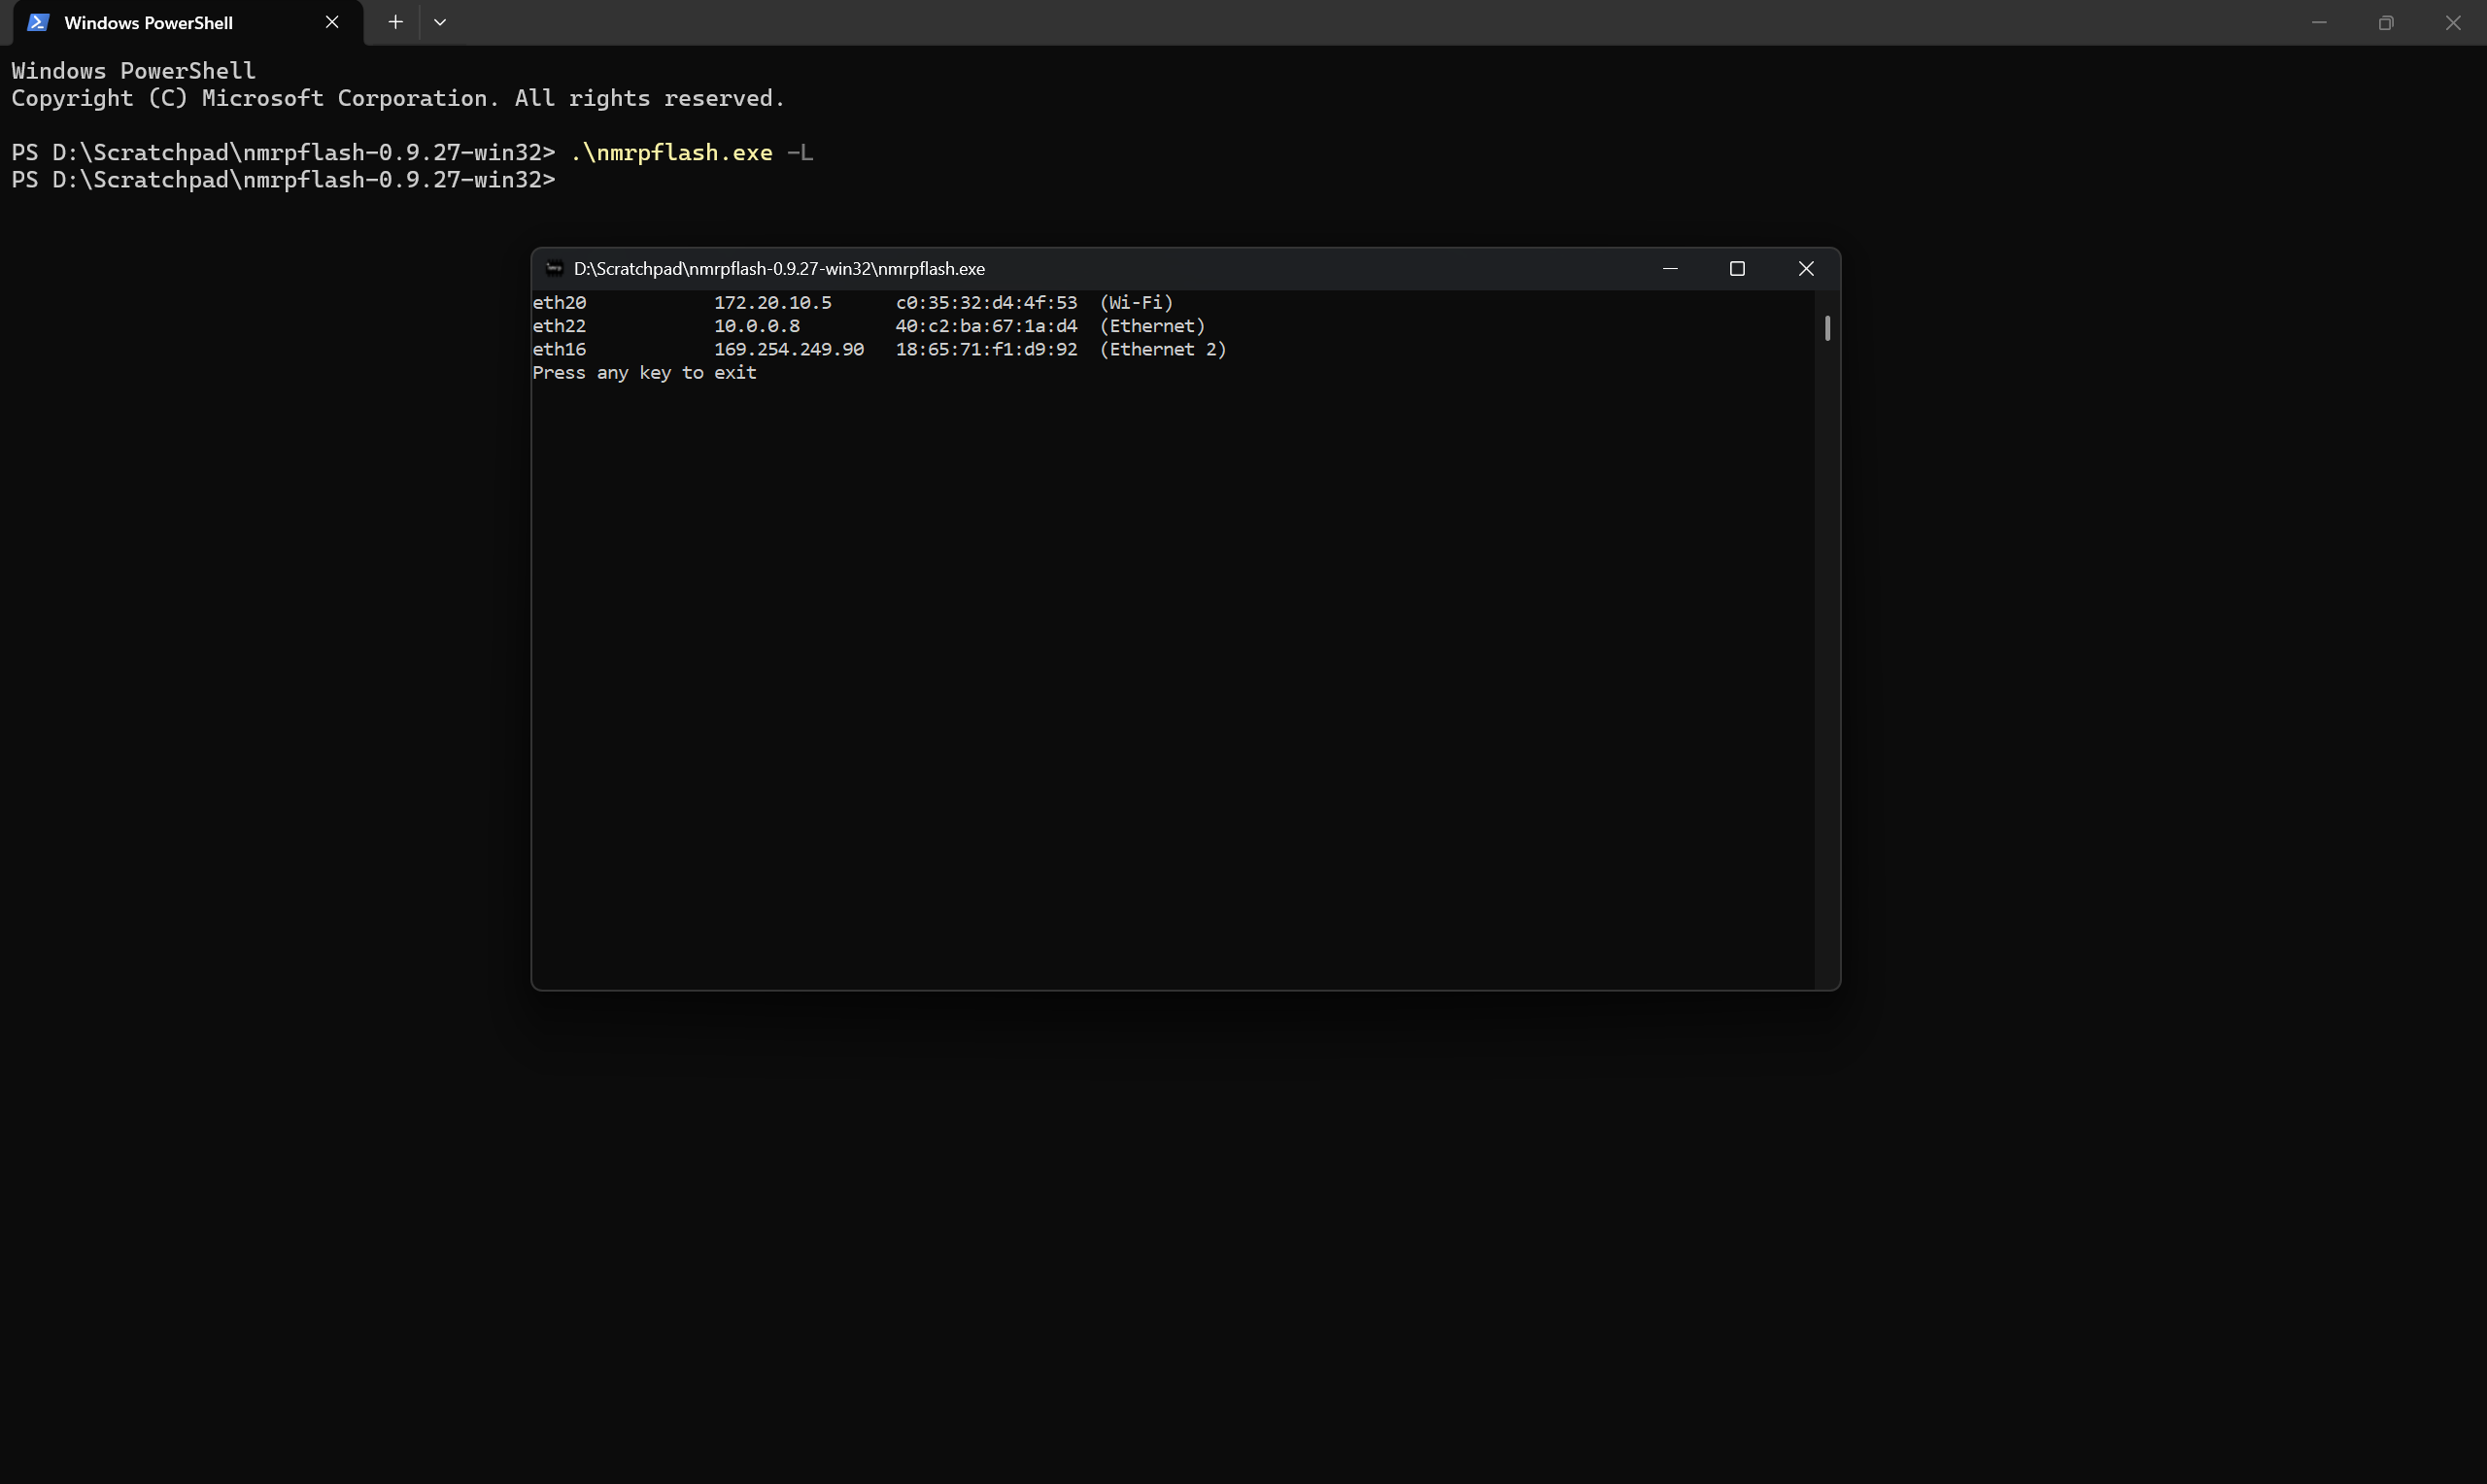Maximize the nmrpflash.exe console window

point(1737,268)
